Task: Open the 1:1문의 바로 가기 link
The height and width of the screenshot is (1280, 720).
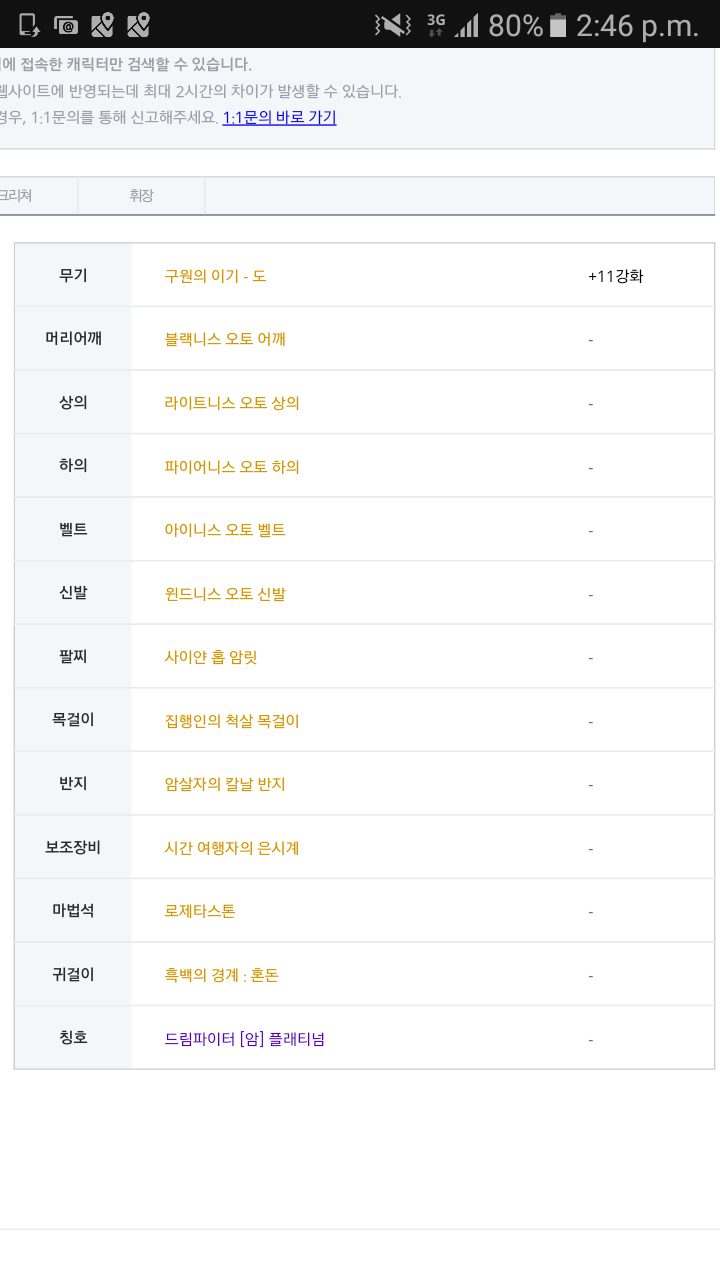Action: (279, 117)
